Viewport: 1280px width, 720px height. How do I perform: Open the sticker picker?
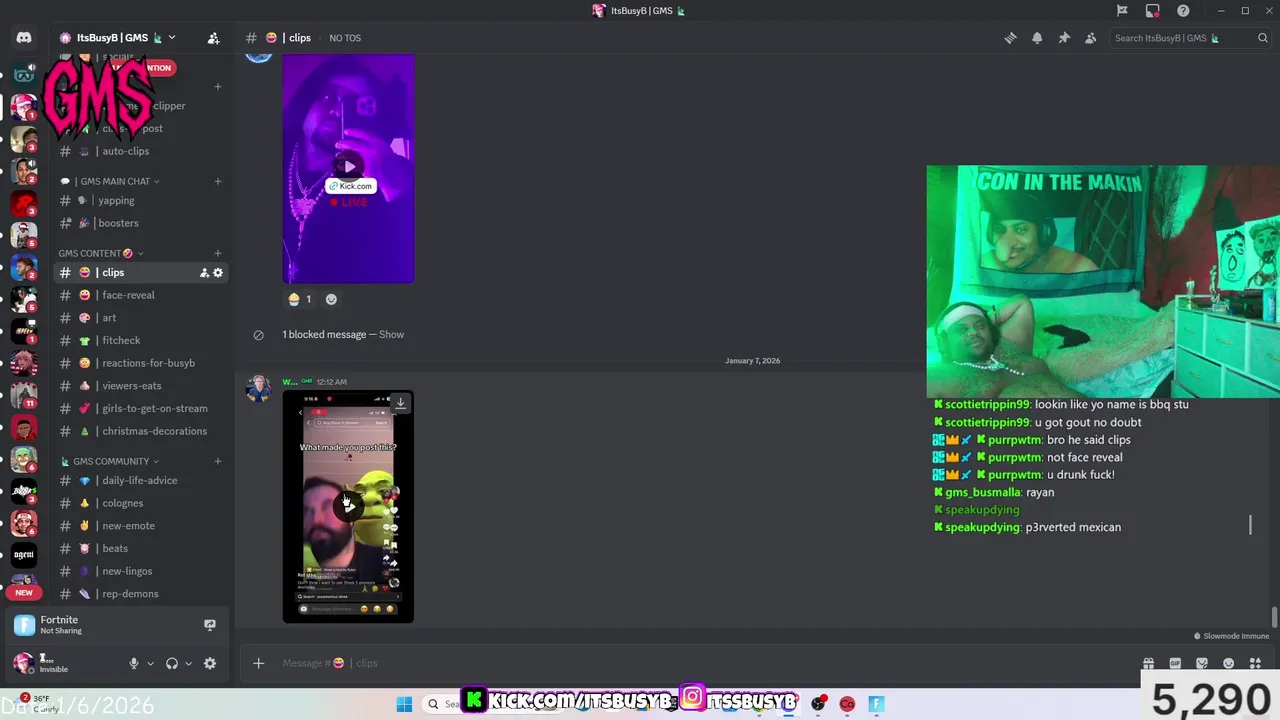point(1202,663)
